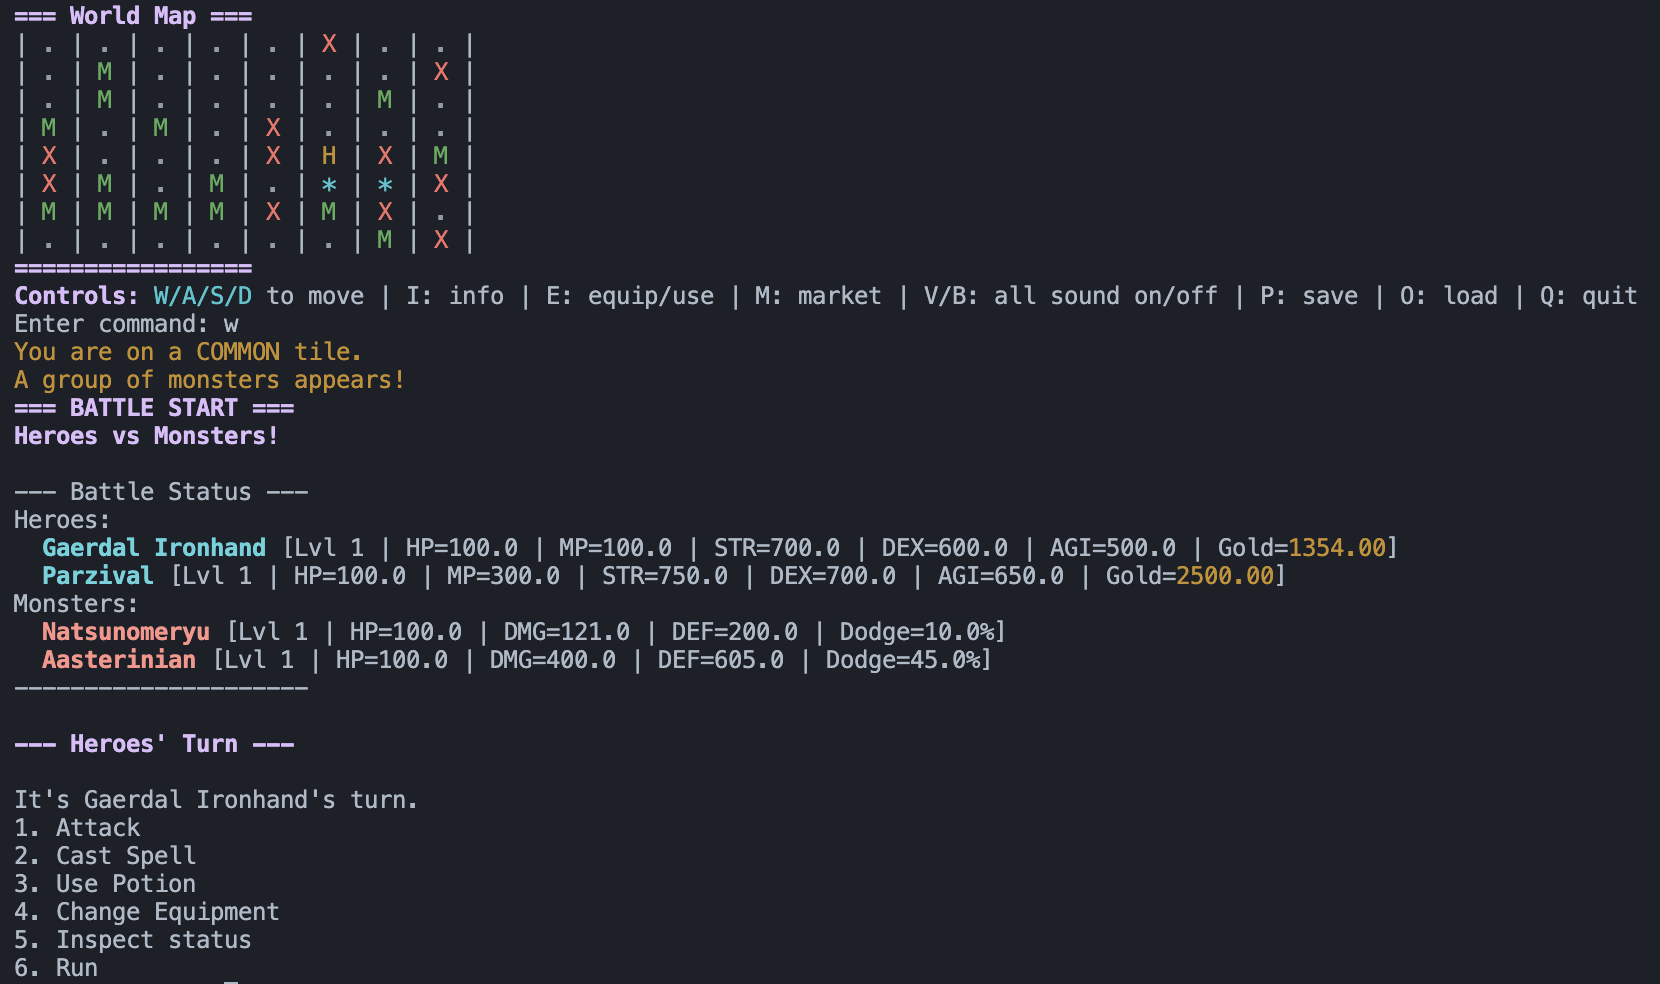Click the green M tile in bottom map row
Image resolution: width=1660 pixels, height=984 pixels.
[x=385, y=240]
